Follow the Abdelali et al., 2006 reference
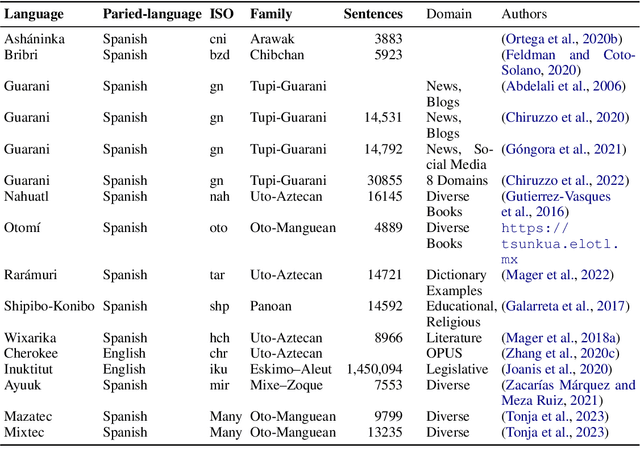 coord(565,86)
